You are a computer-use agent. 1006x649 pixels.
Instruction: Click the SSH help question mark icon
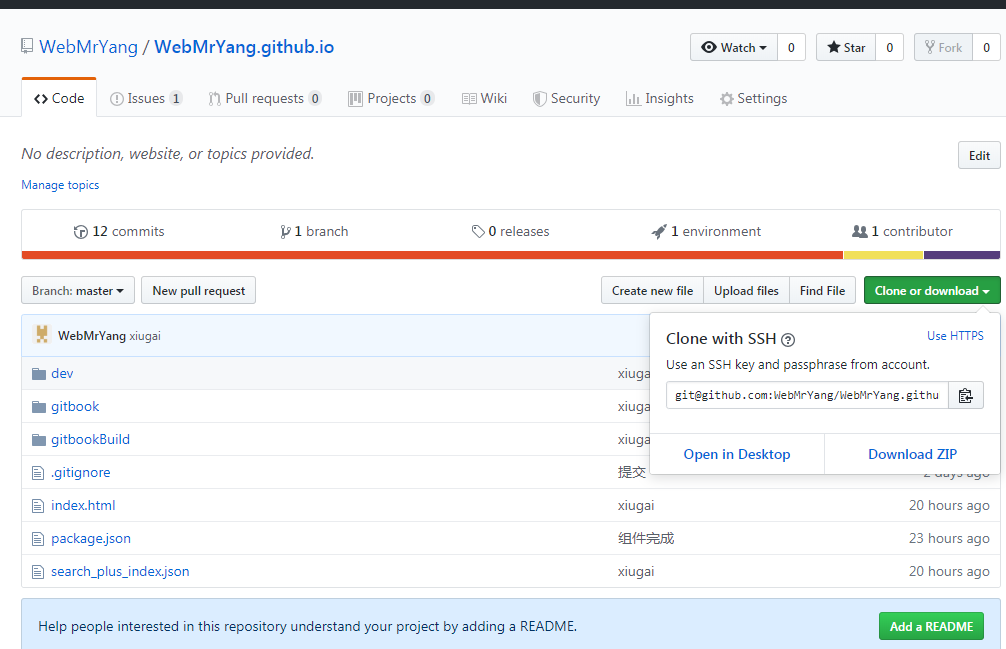788,339
